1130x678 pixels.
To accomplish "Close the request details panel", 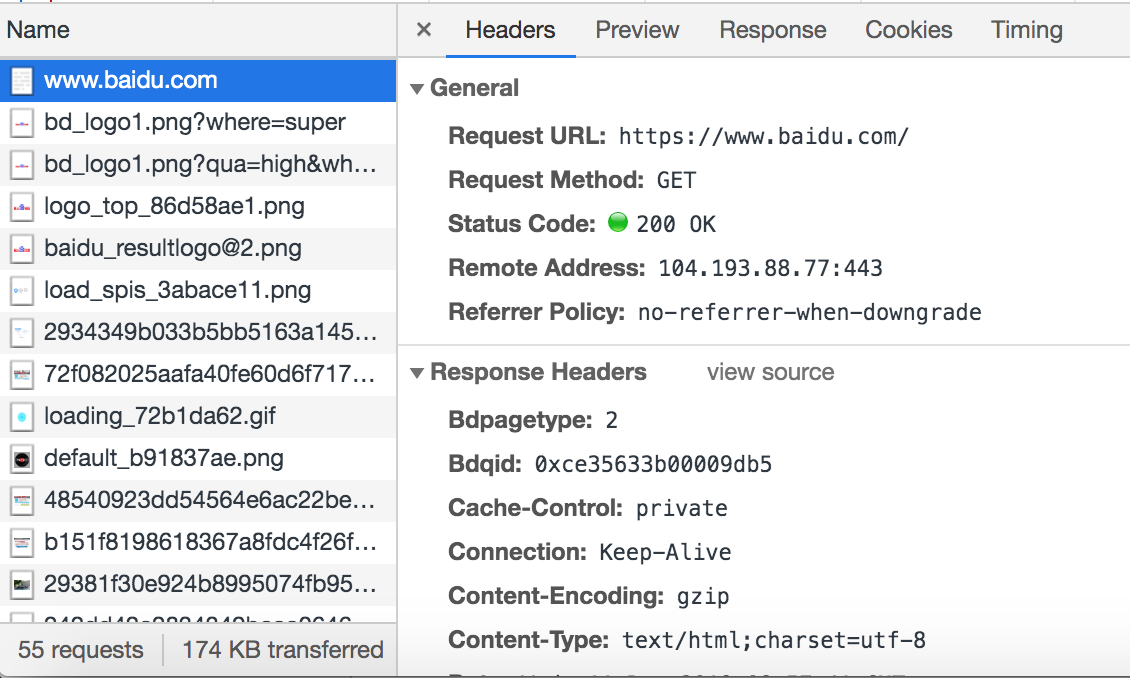I will tap(424, 30).
